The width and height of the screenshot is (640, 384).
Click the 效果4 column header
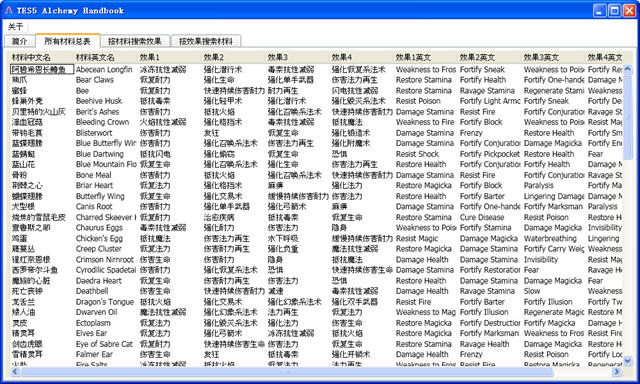(362, 58)
